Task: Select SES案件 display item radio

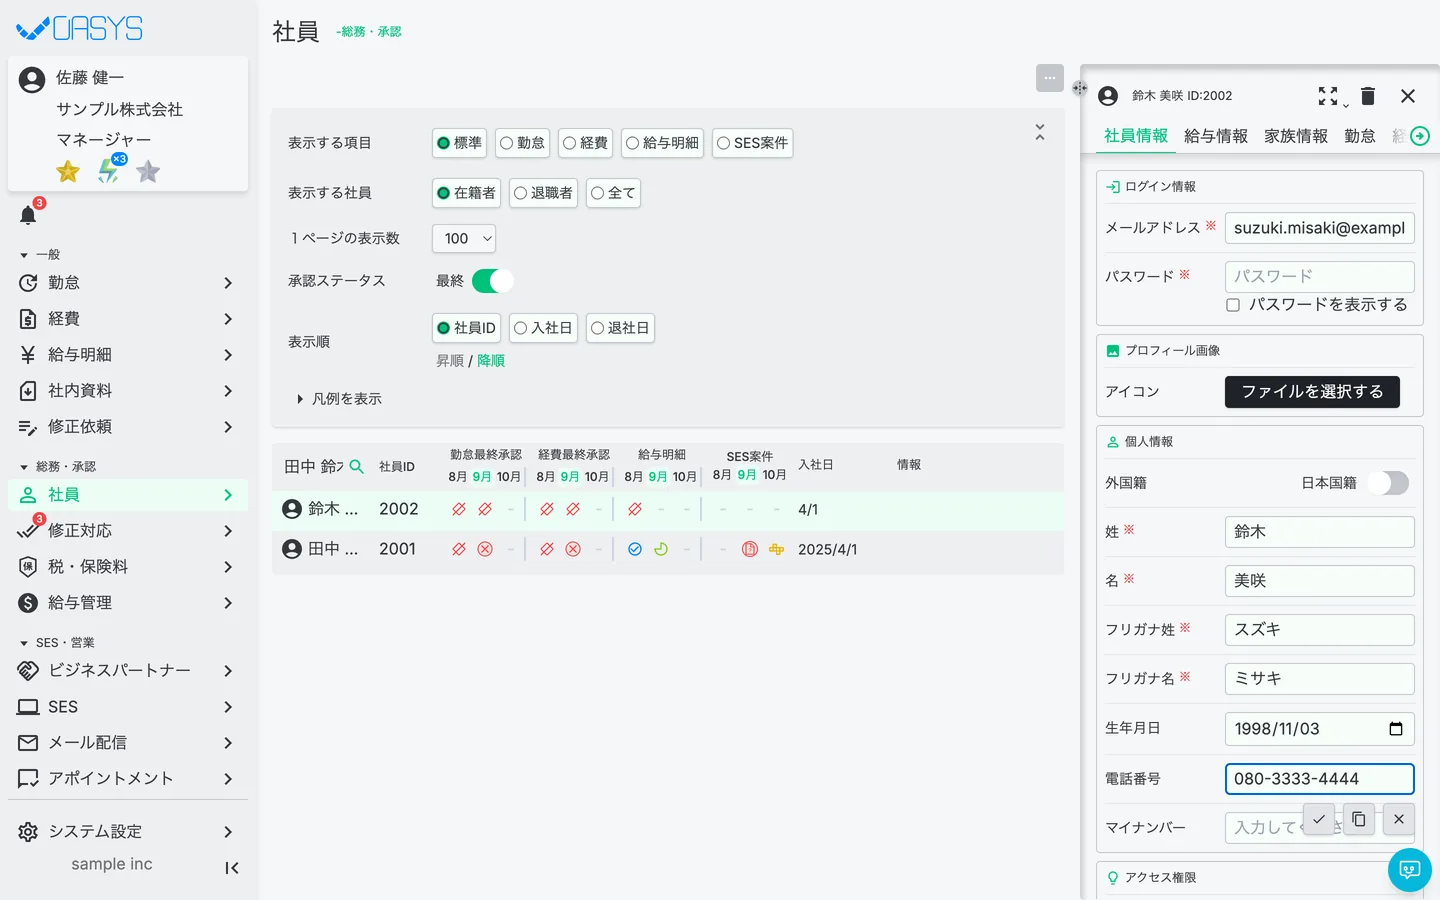Action: click(x=753, y=143)
